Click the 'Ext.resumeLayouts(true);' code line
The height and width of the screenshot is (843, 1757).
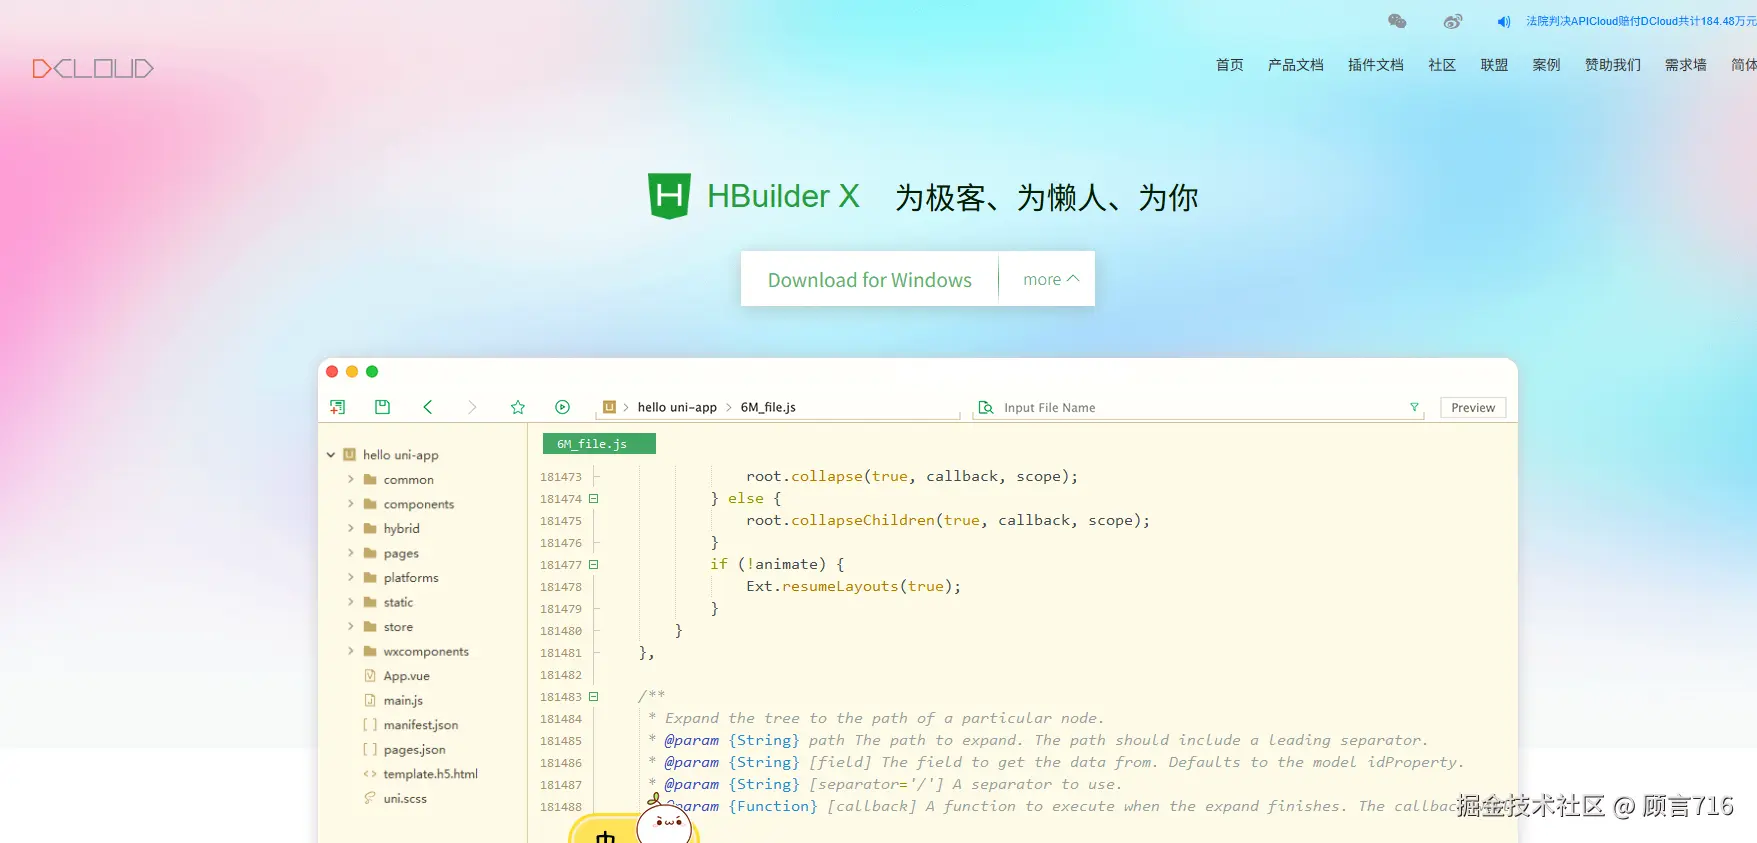pos(853,587)
